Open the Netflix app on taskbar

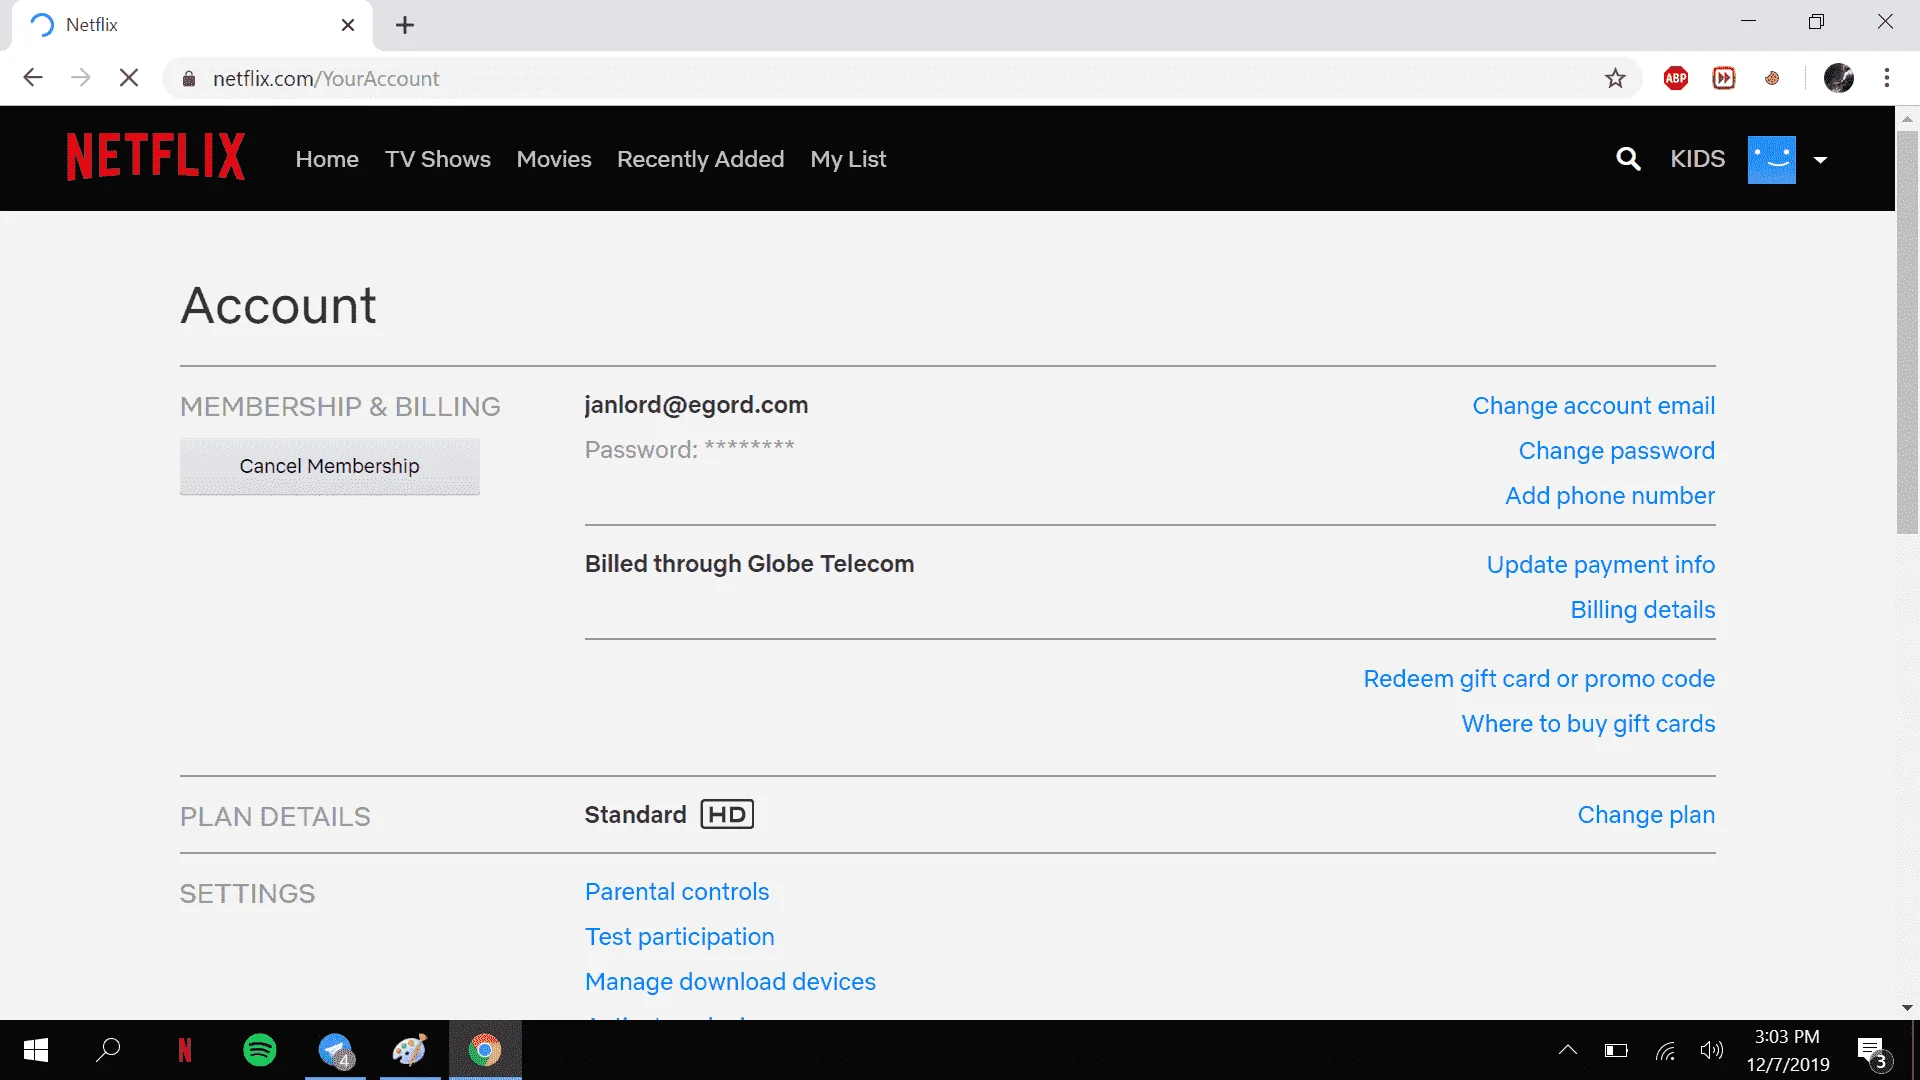coord(184,1050)
